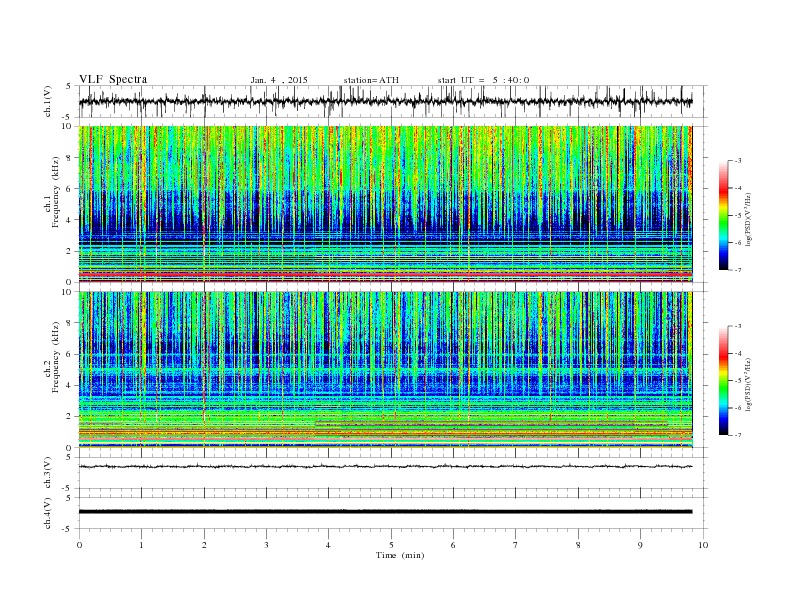Click the ch.1 PSD color scale bar
The image size is (792, 612).
point(724,216)
